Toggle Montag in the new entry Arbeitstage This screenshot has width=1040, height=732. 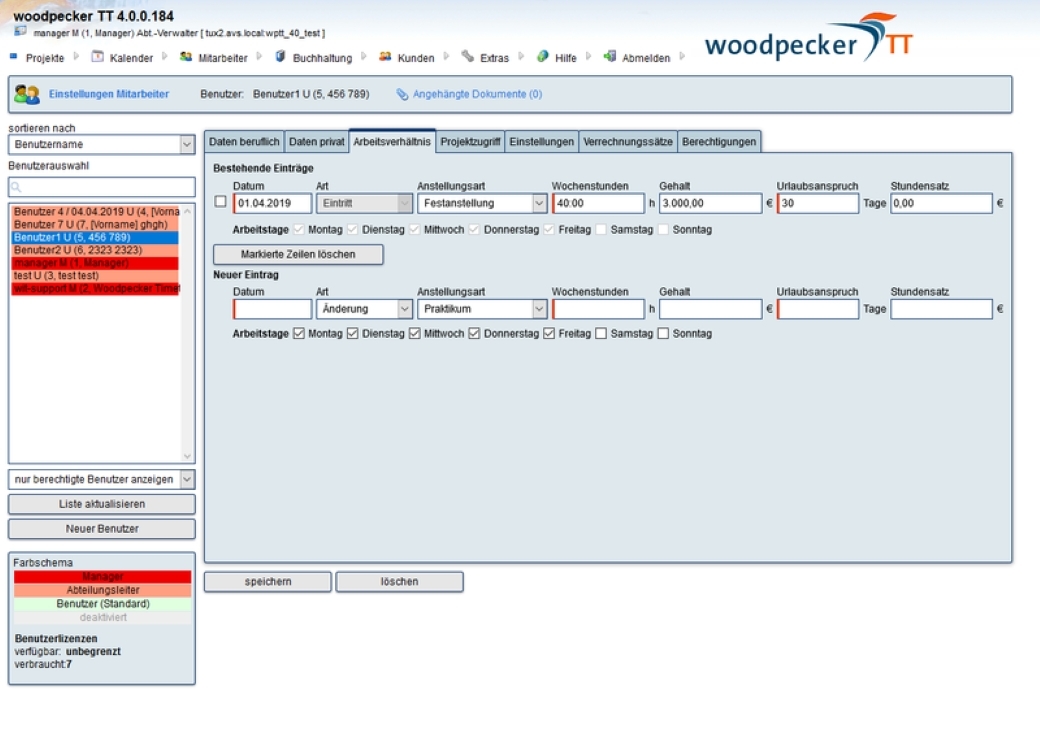[x=299, y=334]
